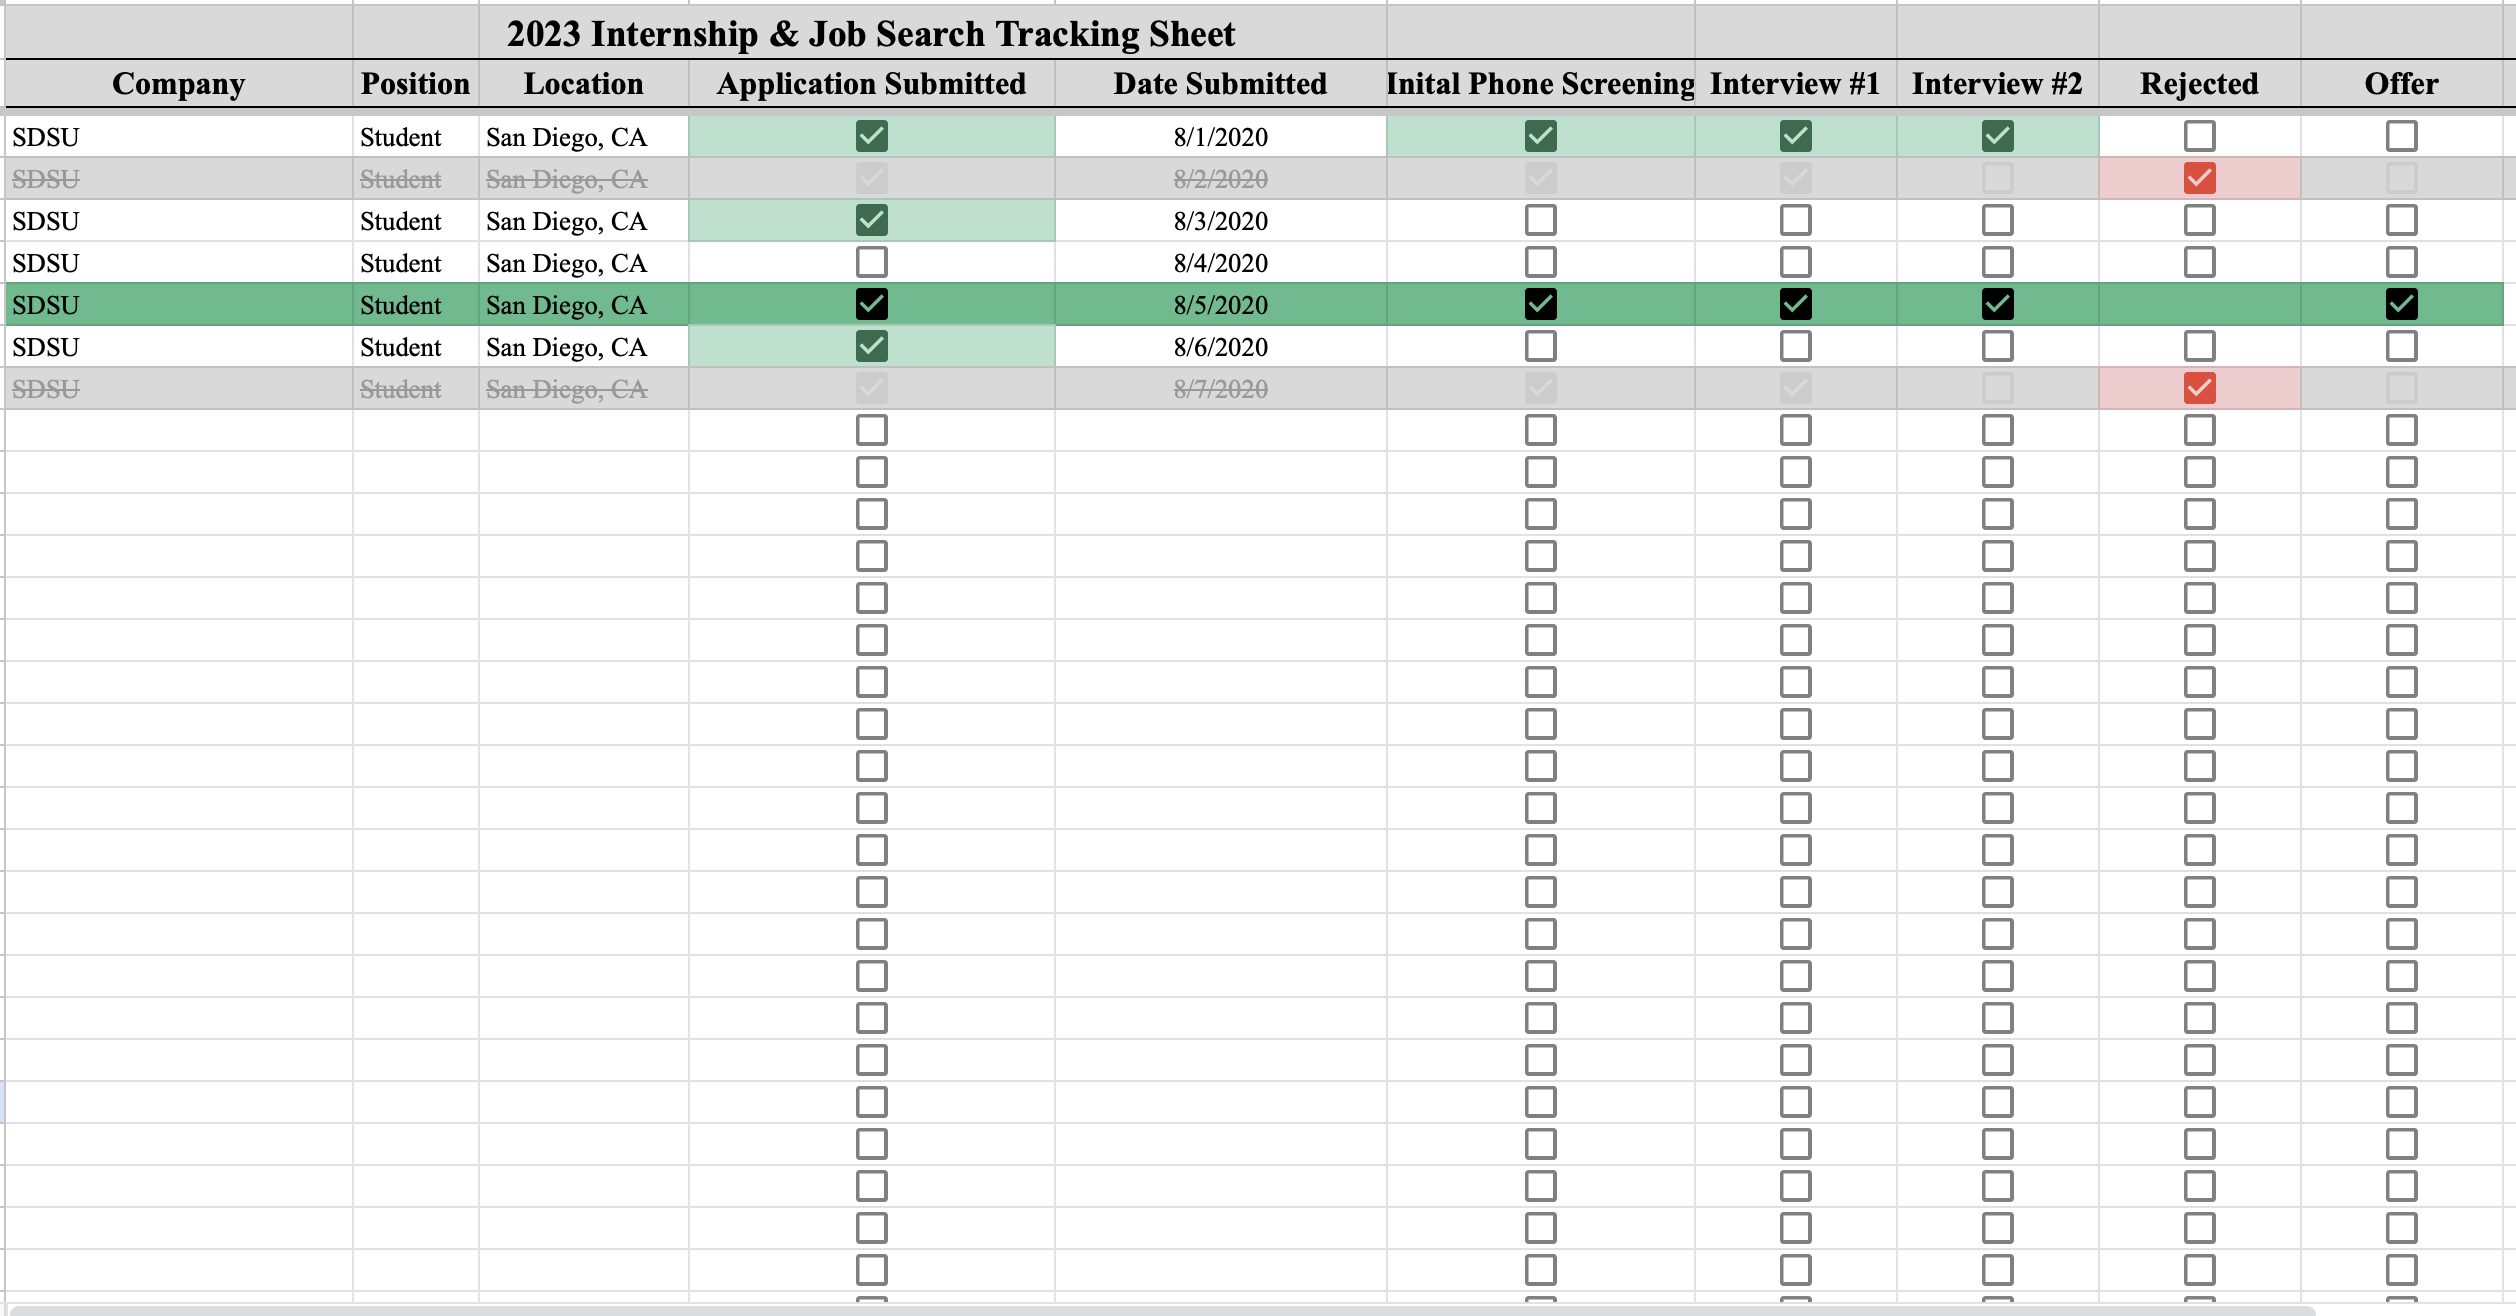Uncheck Interview #1 in green 8/5/2020 row

(1795, 304)
